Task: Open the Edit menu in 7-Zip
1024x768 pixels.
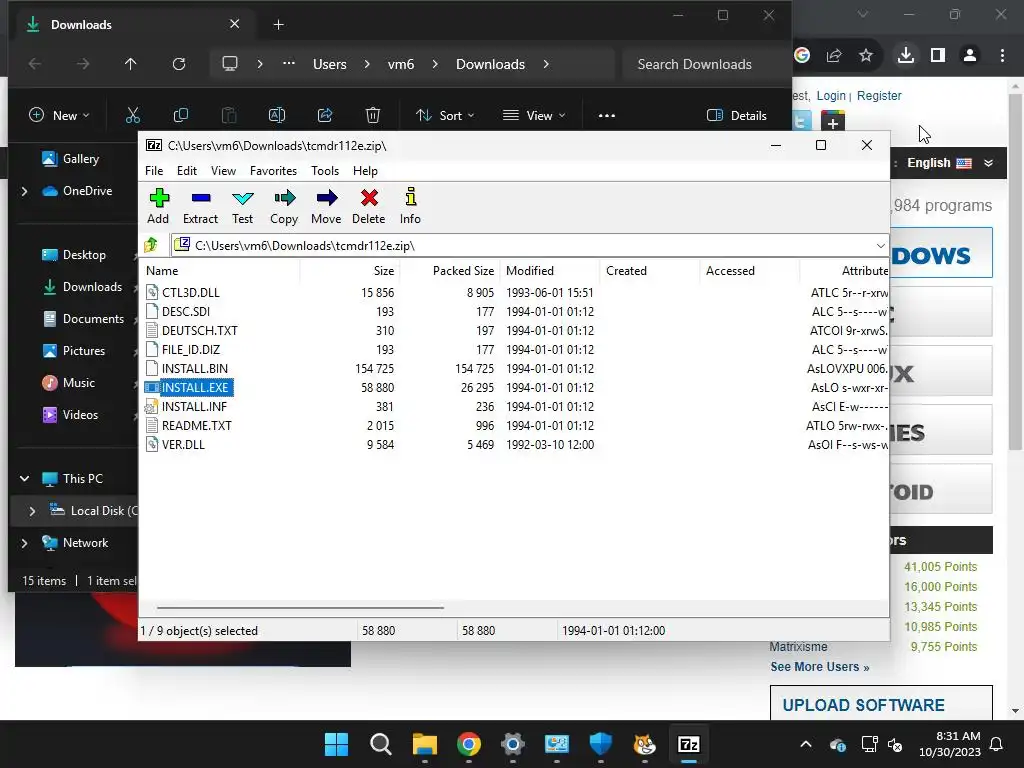Action: [x=187, y=170]
